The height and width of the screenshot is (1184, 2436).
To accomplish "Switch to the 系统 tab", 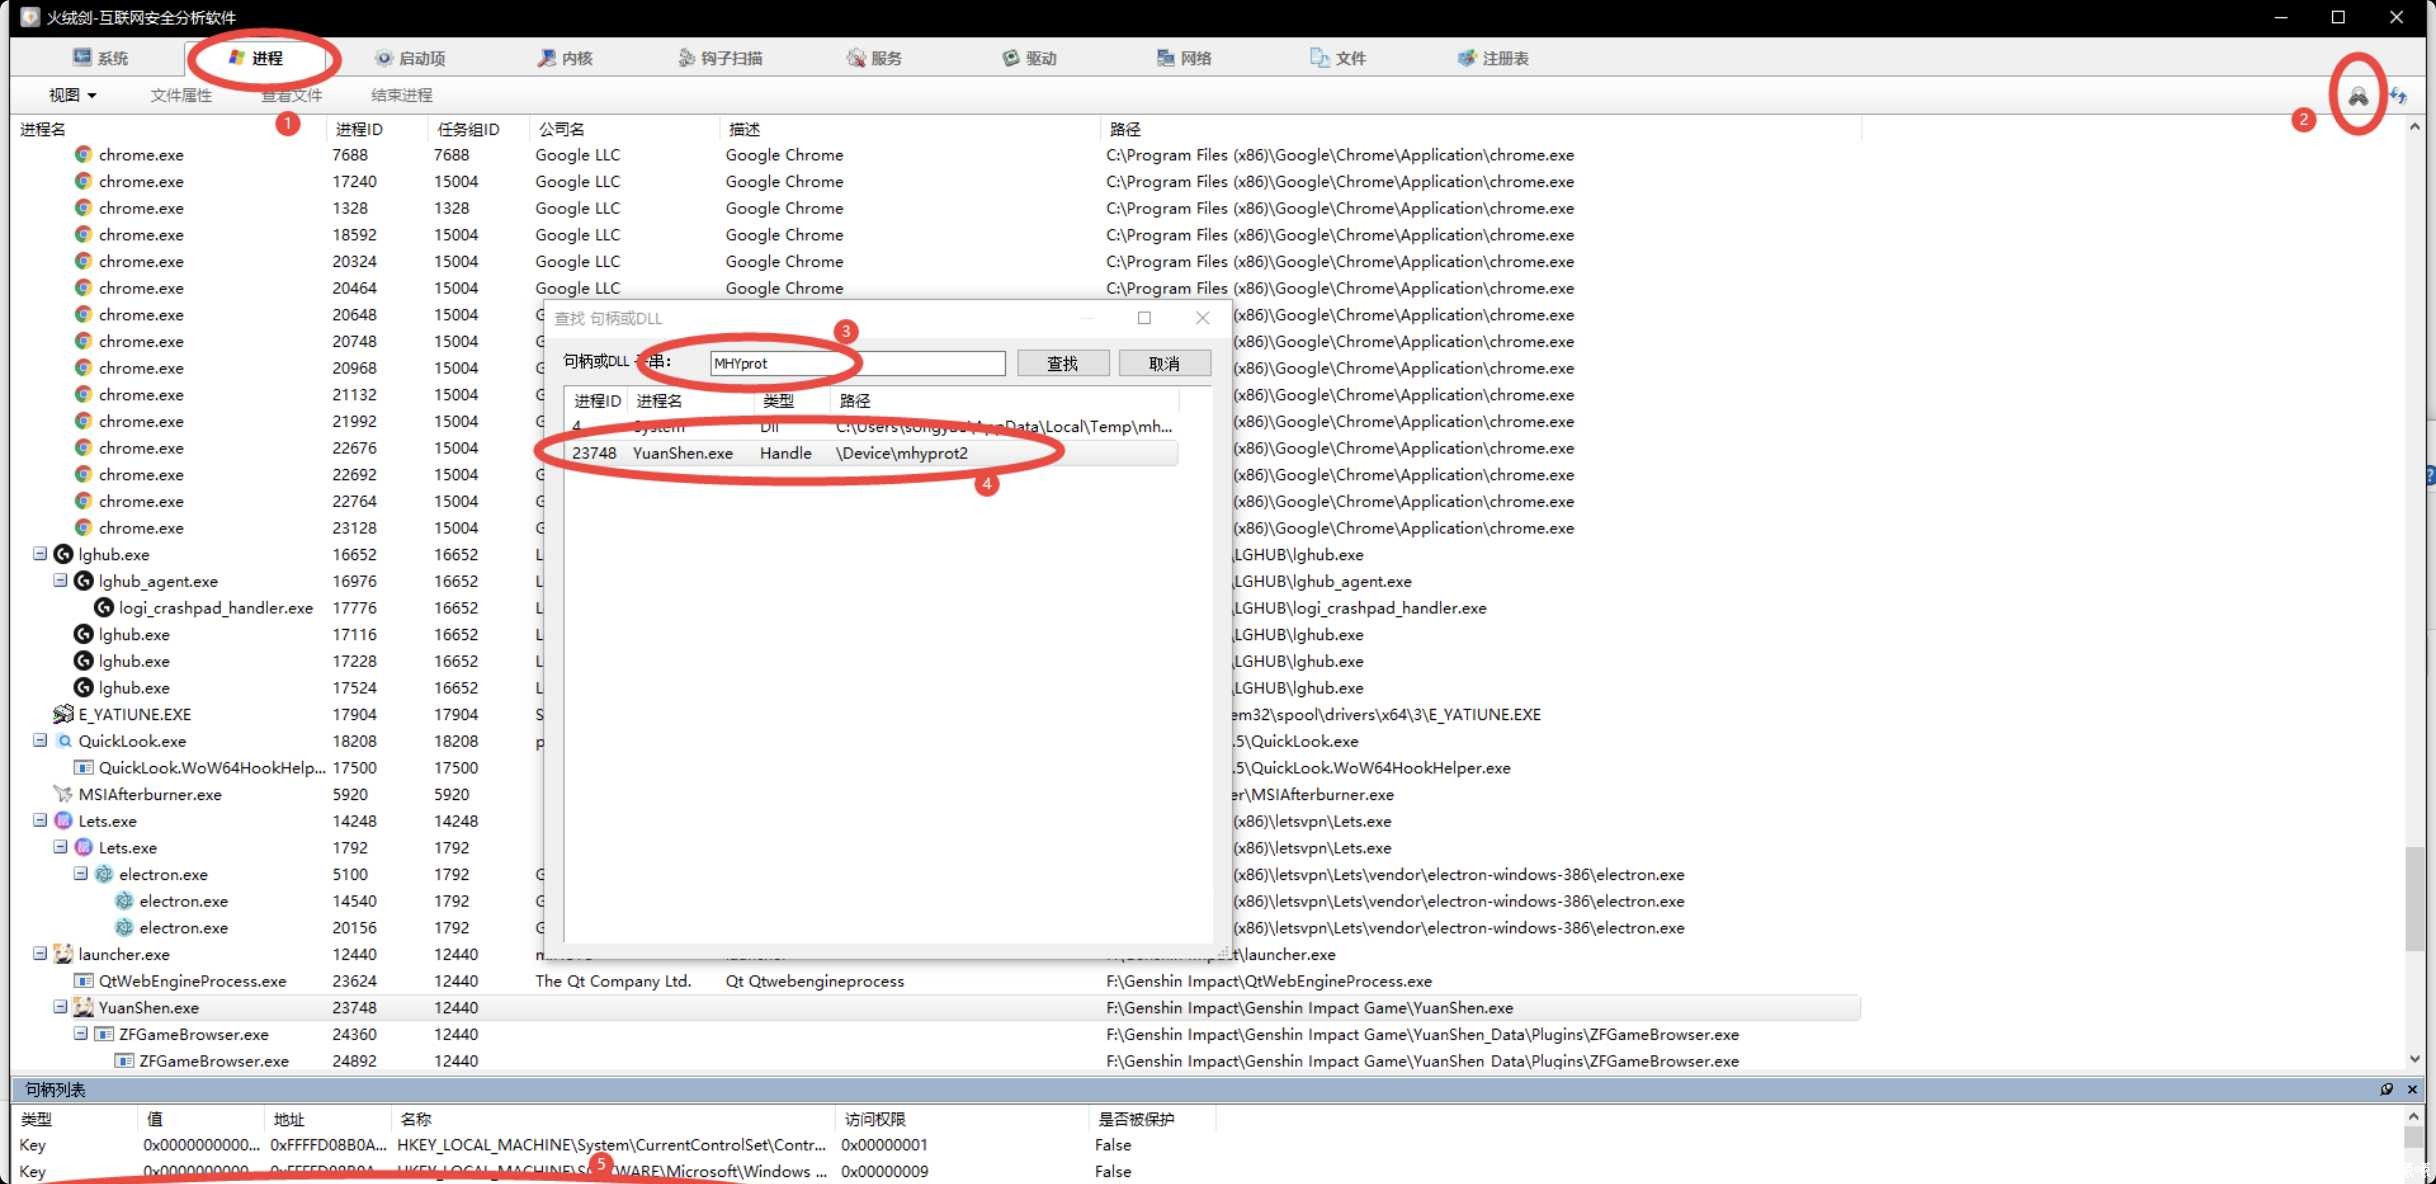I will click(x=100, y=58).
